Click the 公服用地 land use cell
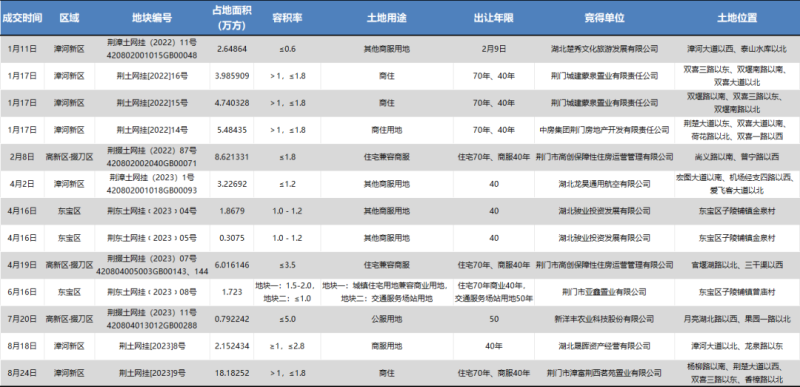Image resolution: width=800 pixels, height=387 pixels. click(x=387, y=319)
